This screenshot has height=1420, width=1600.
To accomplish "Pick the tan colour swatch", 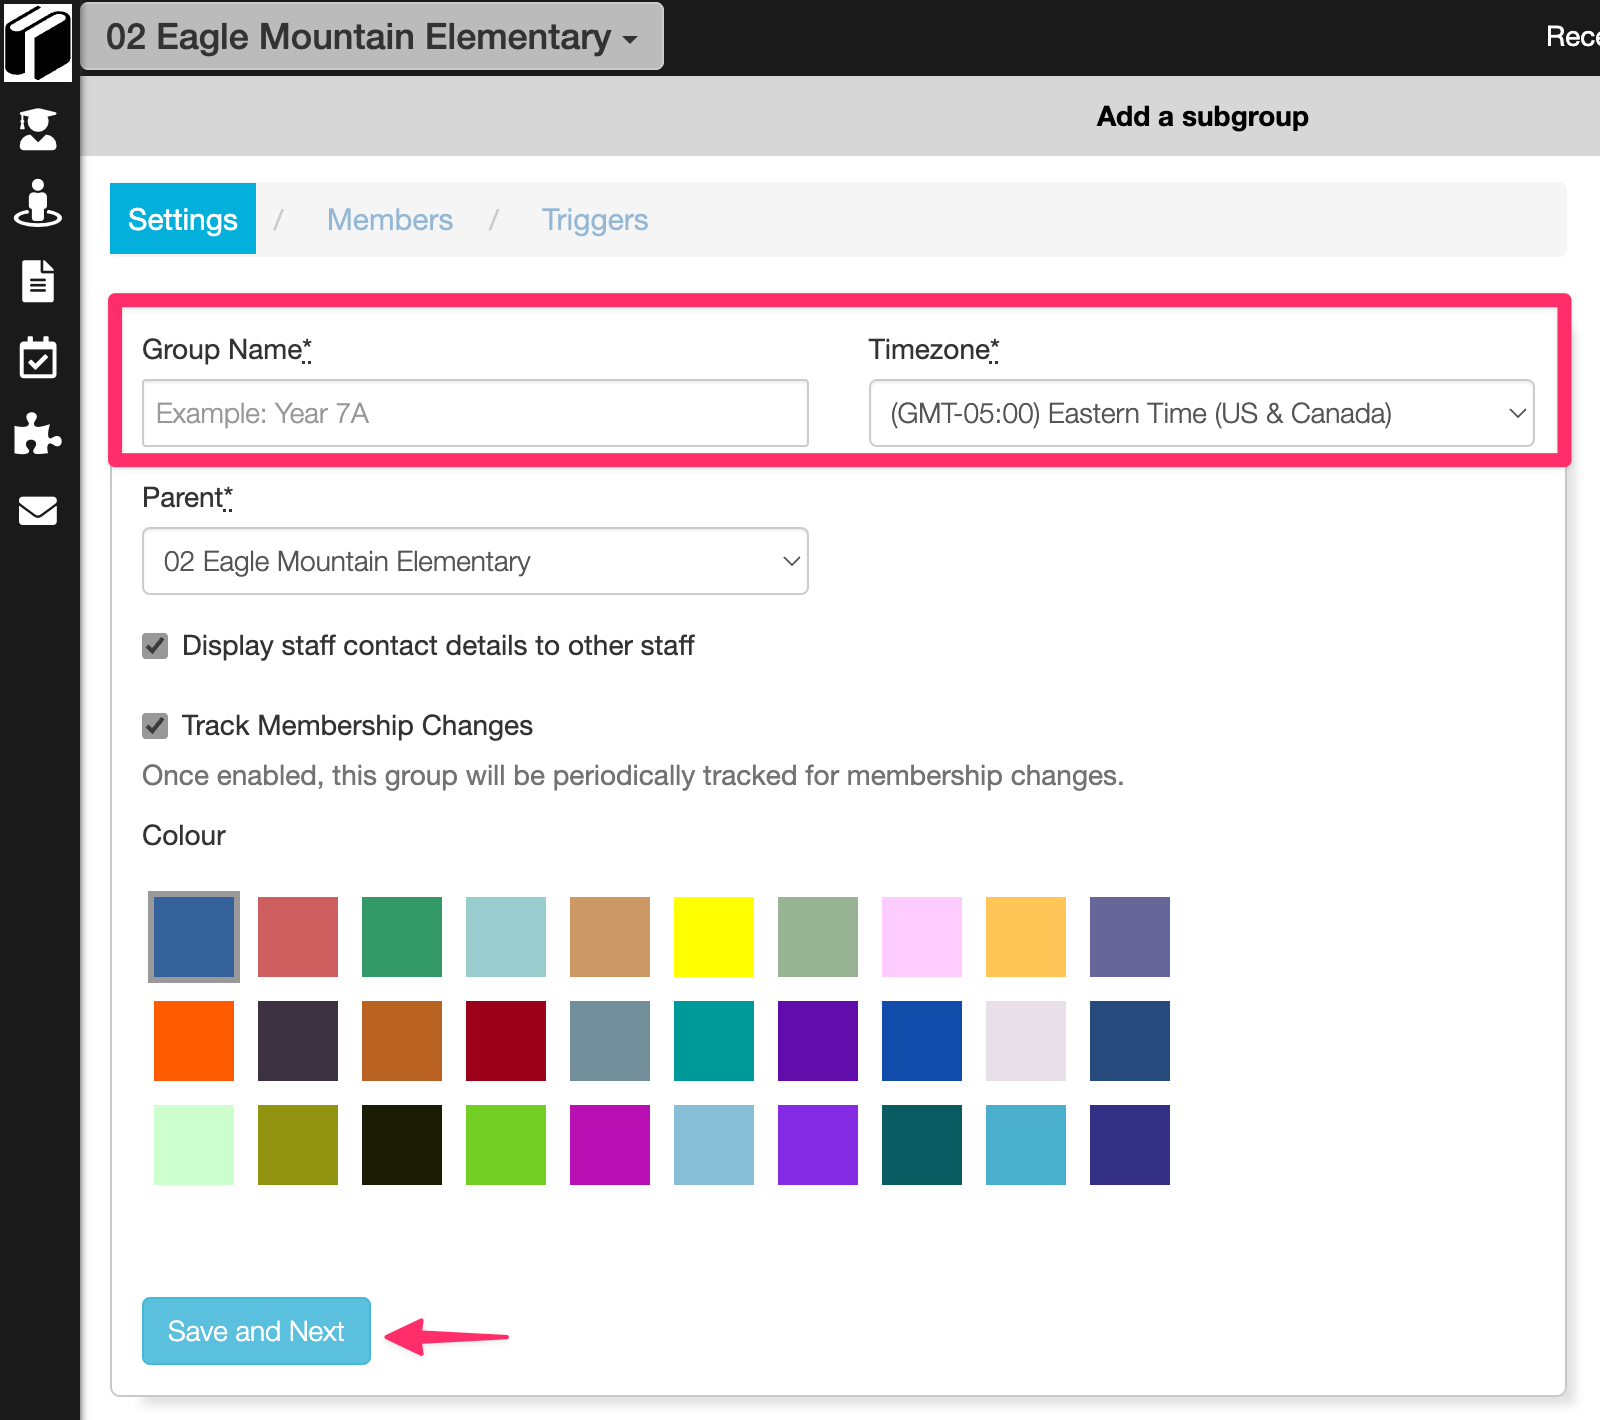I will tap(610, 937).
